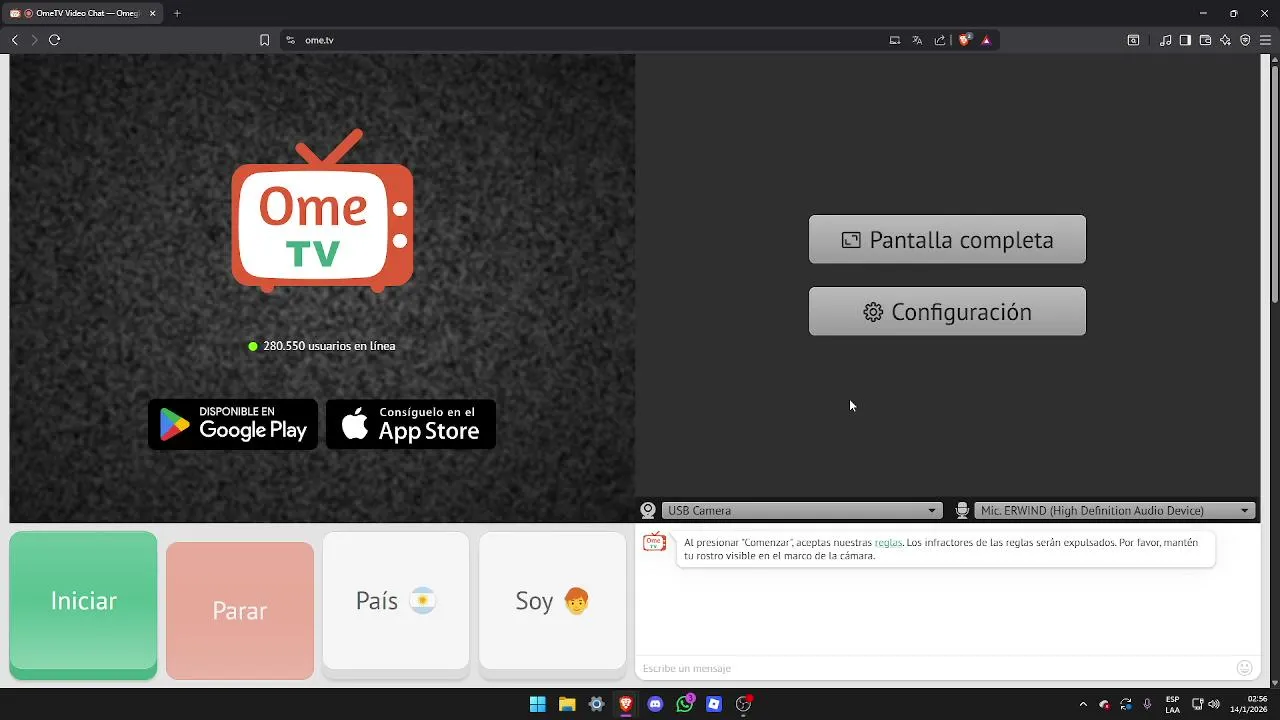Open Roblox from the taskbar

click(714, 704)
